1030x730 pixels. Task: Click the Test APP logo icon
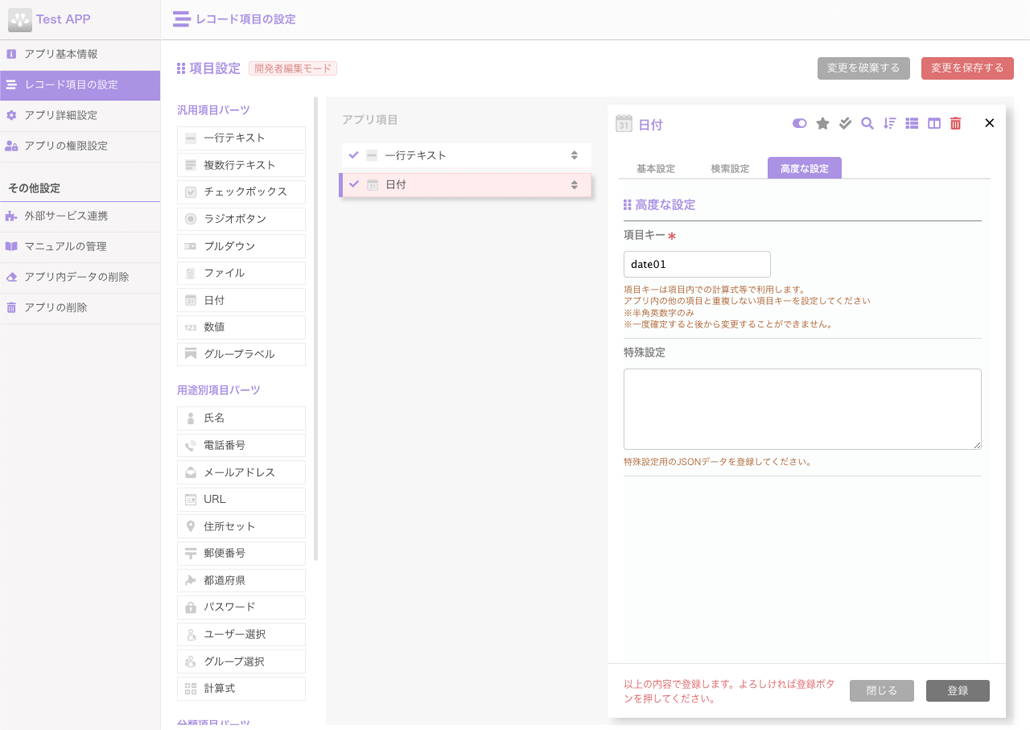20,20
